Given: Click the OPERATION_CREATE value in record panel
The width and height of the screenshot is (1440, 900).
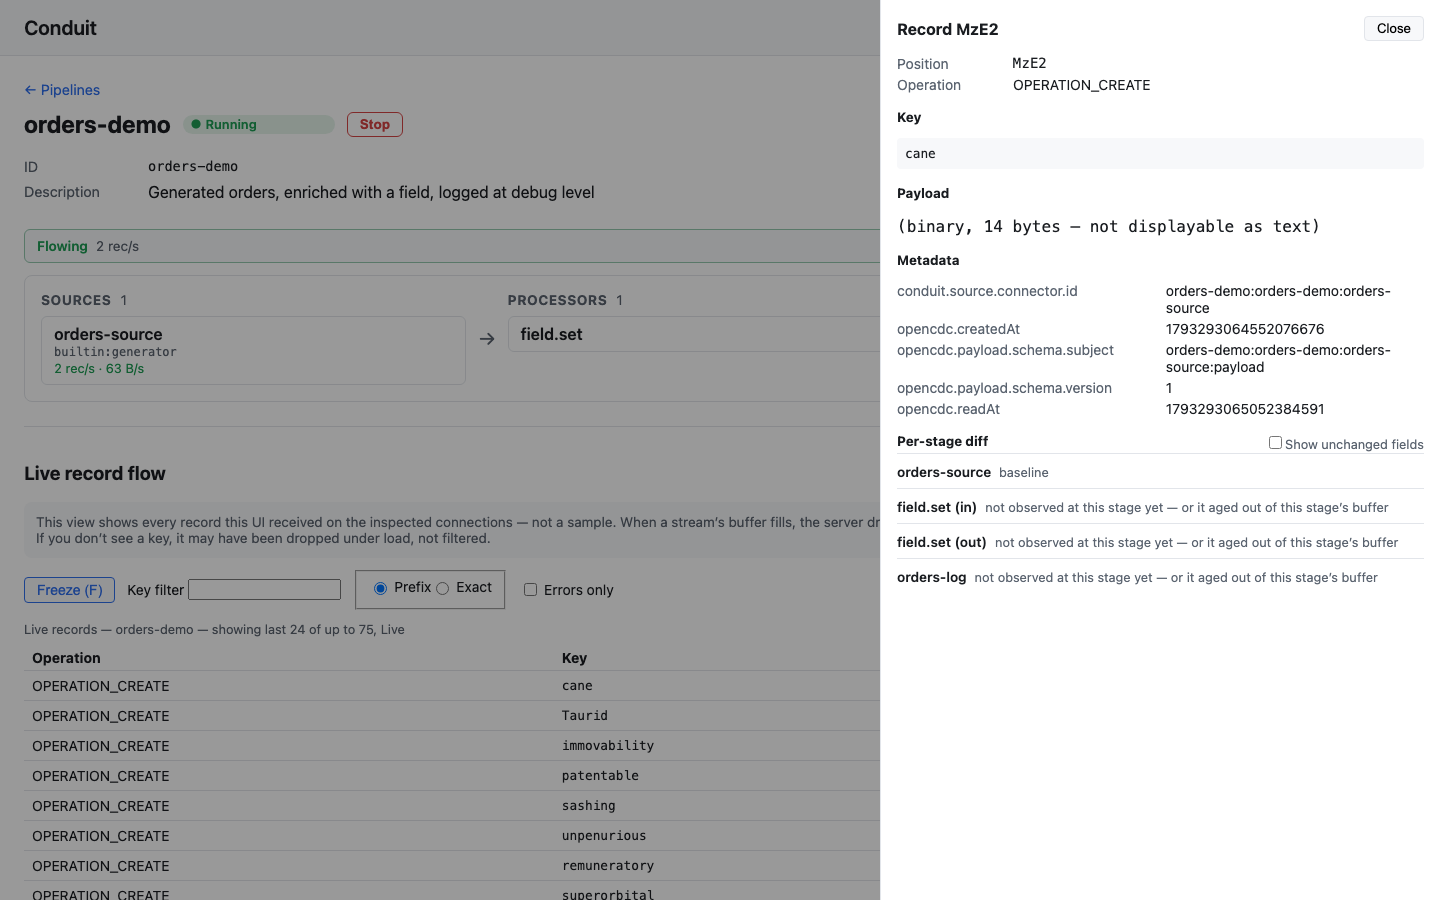Looking at the screenshot, I should point(1081,85).
